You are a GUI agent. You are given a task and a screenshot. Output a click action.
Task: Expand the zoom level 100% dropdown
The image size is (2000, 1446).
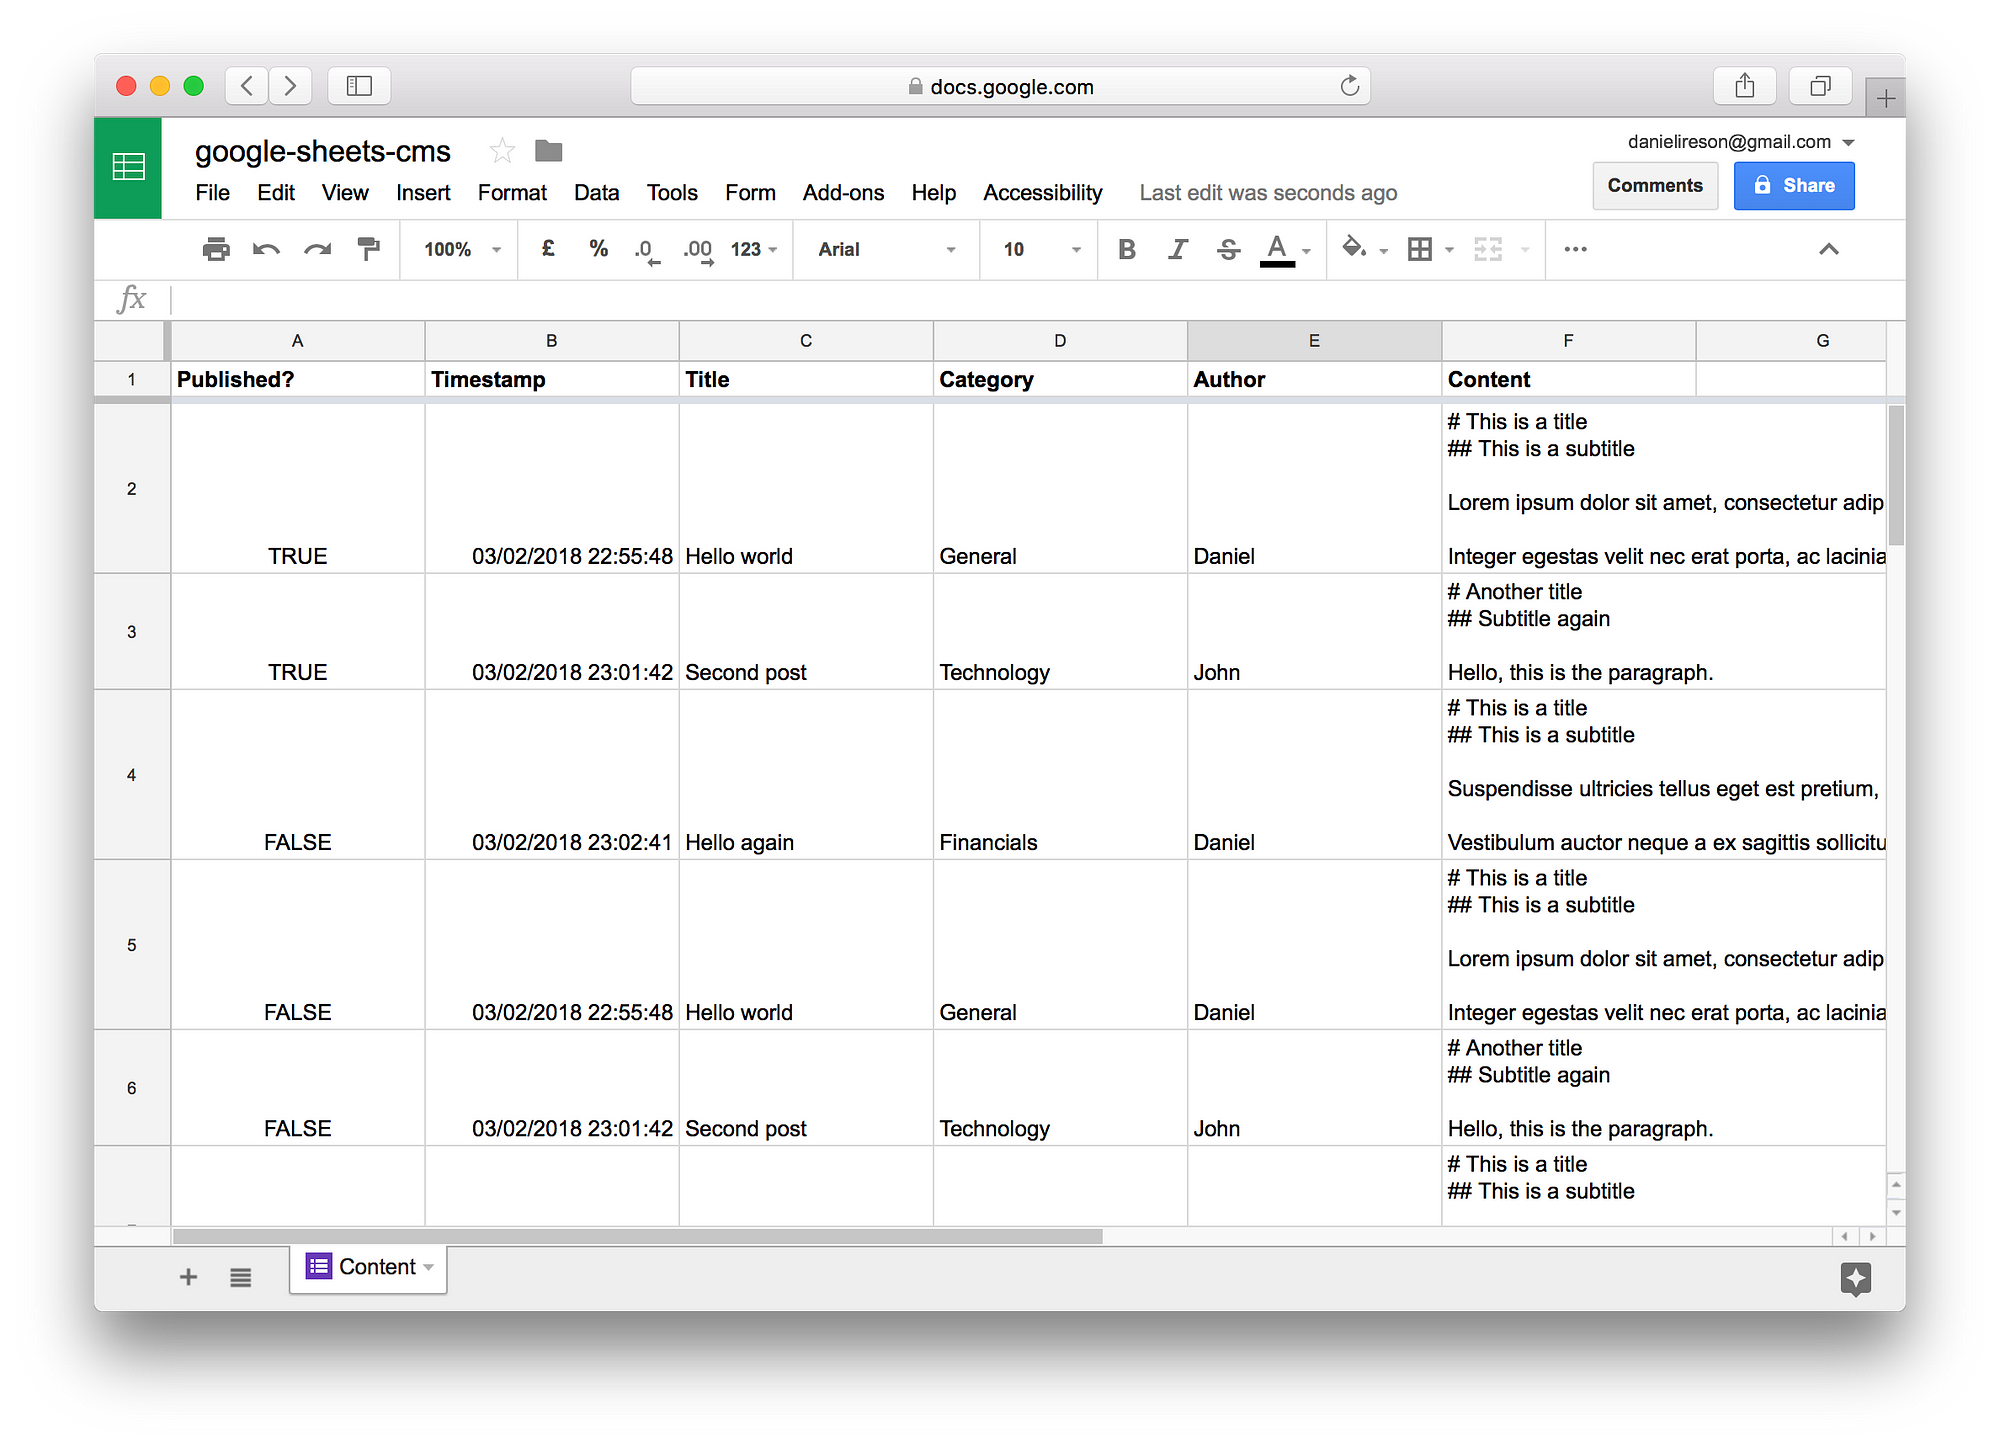coord(457,250)
